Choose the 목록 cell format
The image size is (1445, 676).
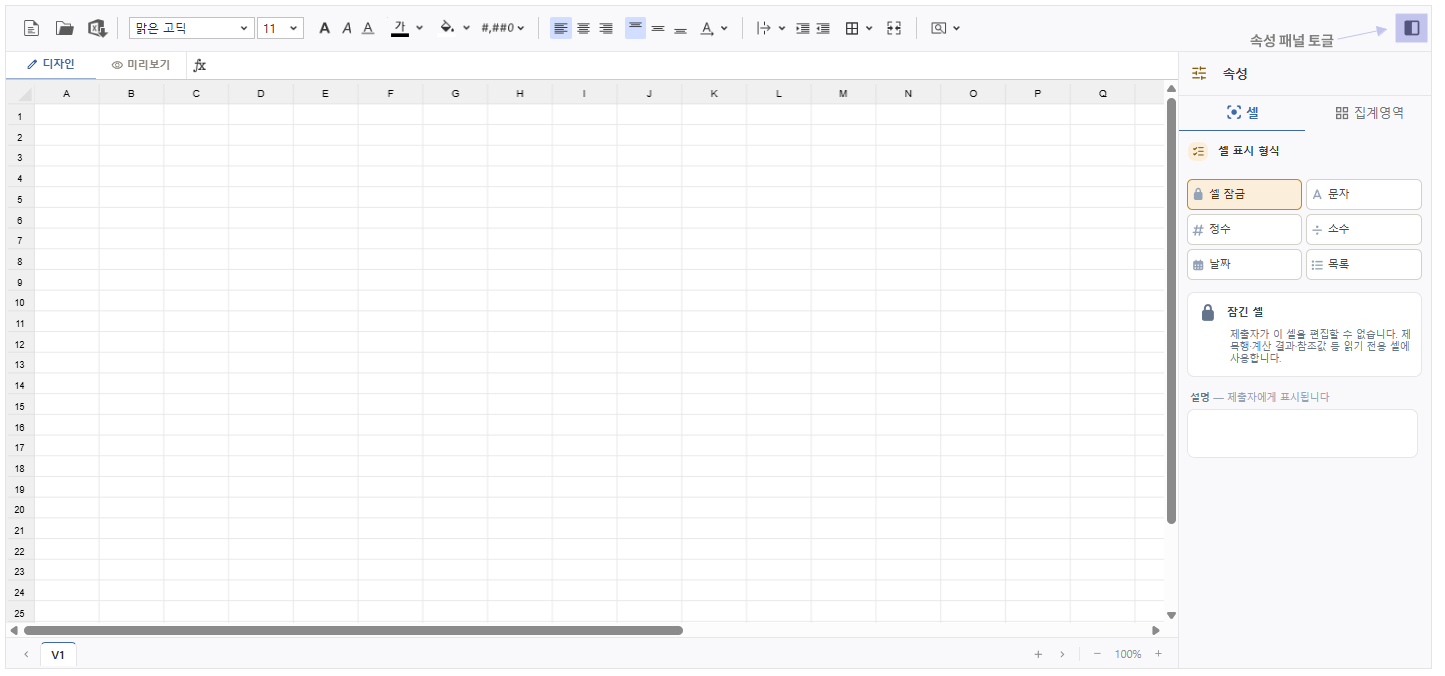(1363, 264)
